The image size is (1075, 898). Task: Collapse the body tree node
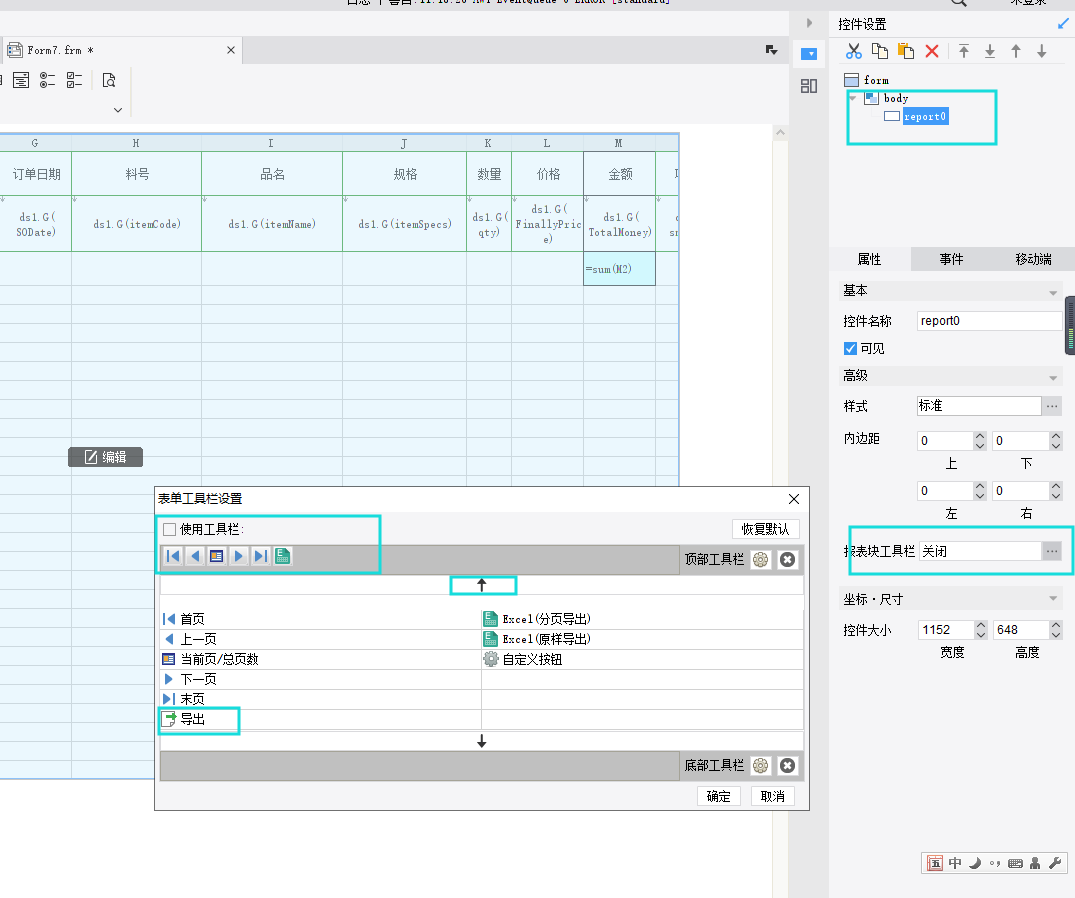tap(853, 98)
